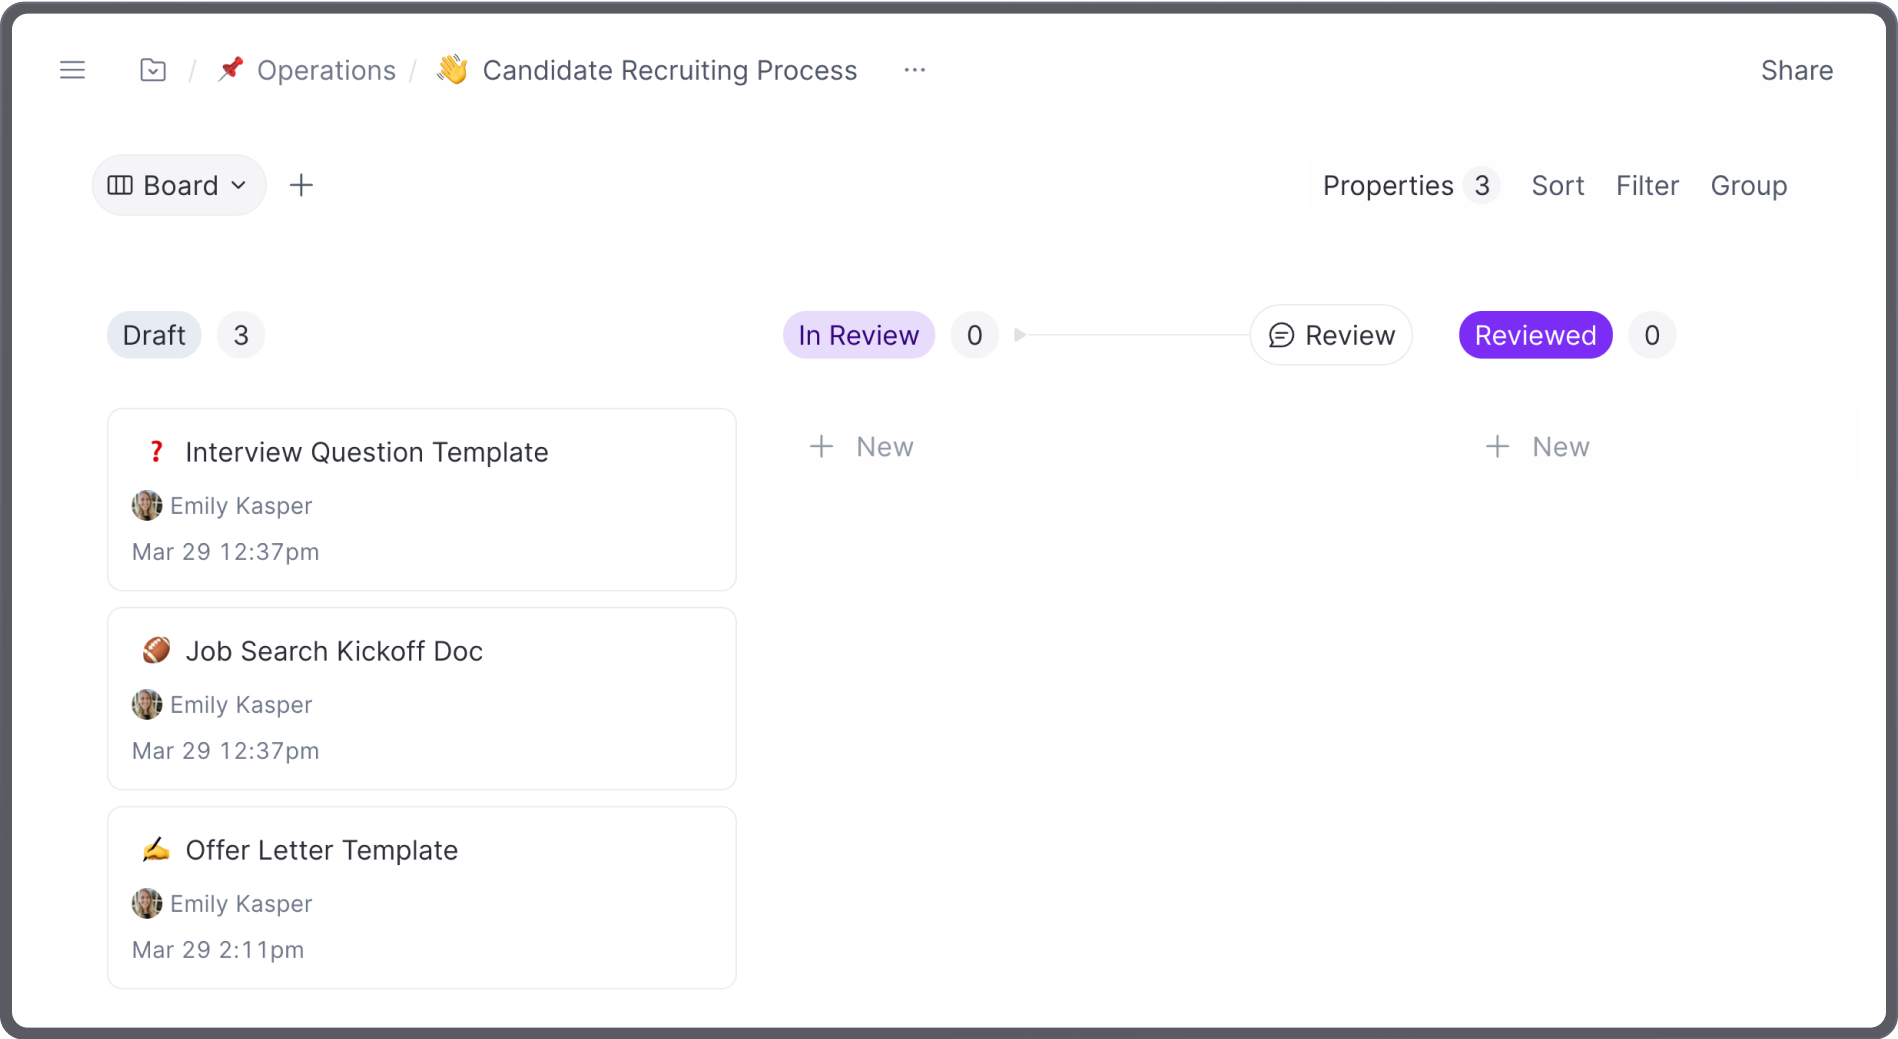The image size is (1898, 1039).
Task: Open the Properties panel
Action: coord(1388,185)
